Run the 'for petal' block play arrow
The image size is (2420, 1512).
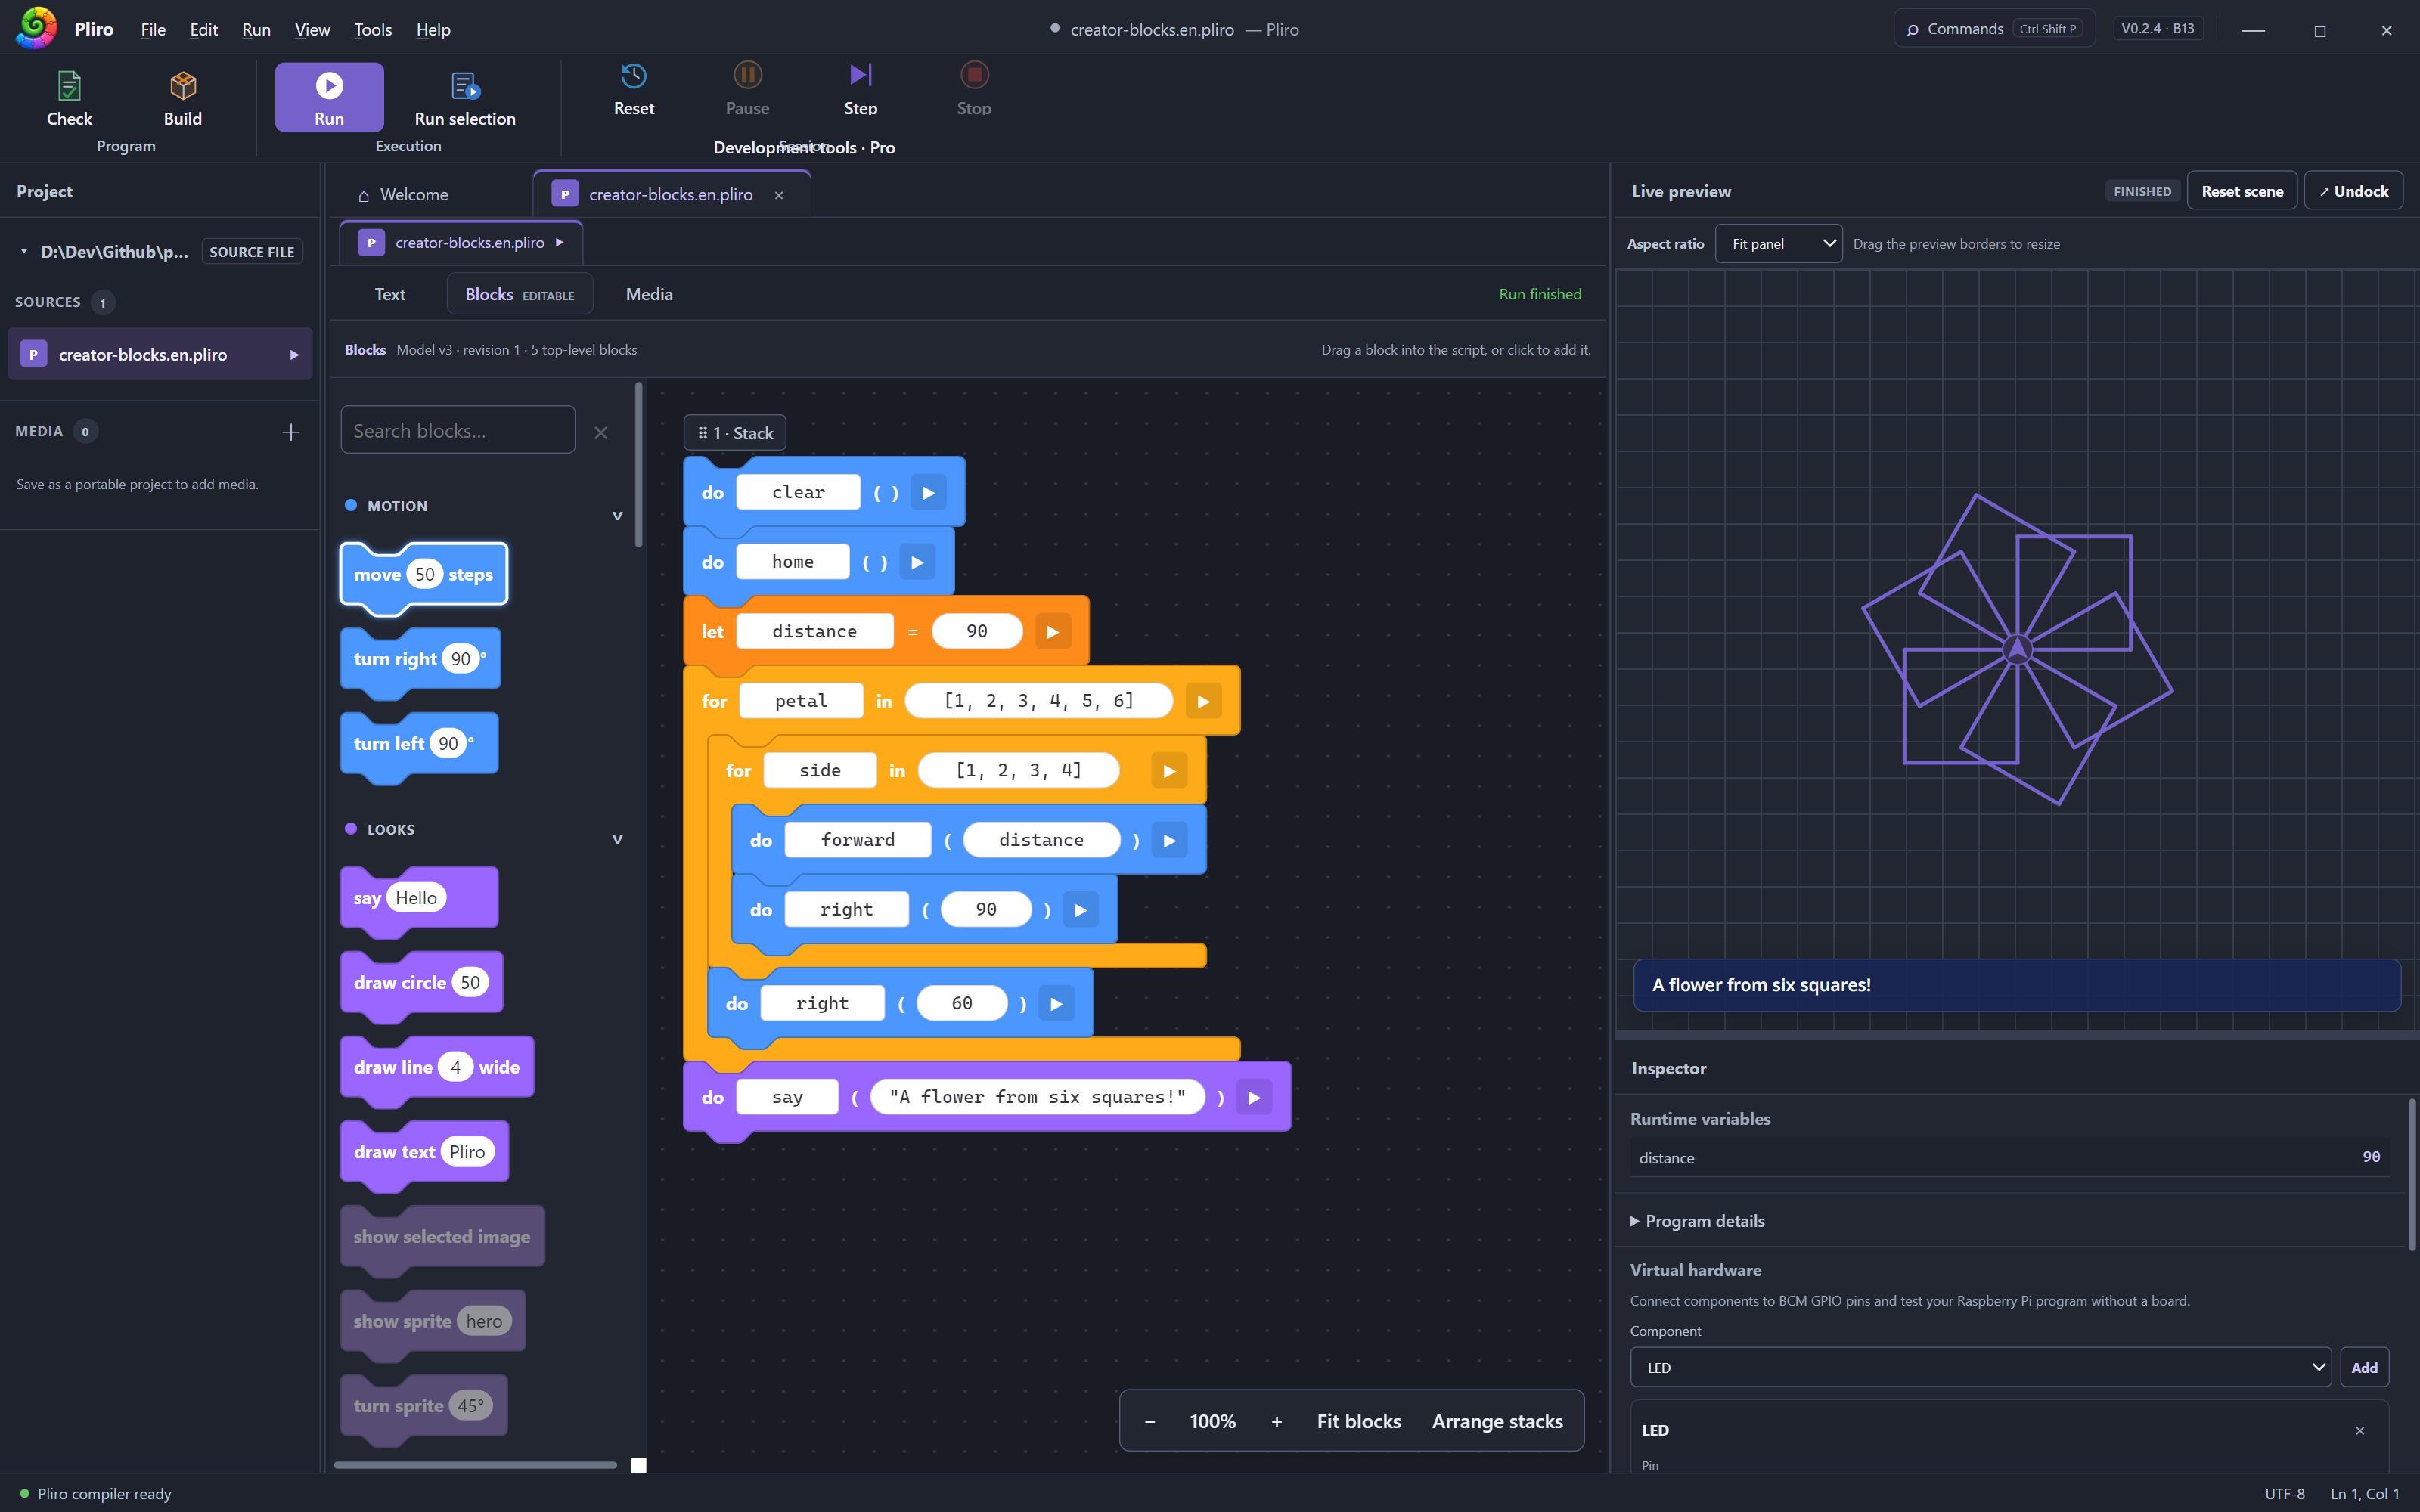pos(1203,702)
